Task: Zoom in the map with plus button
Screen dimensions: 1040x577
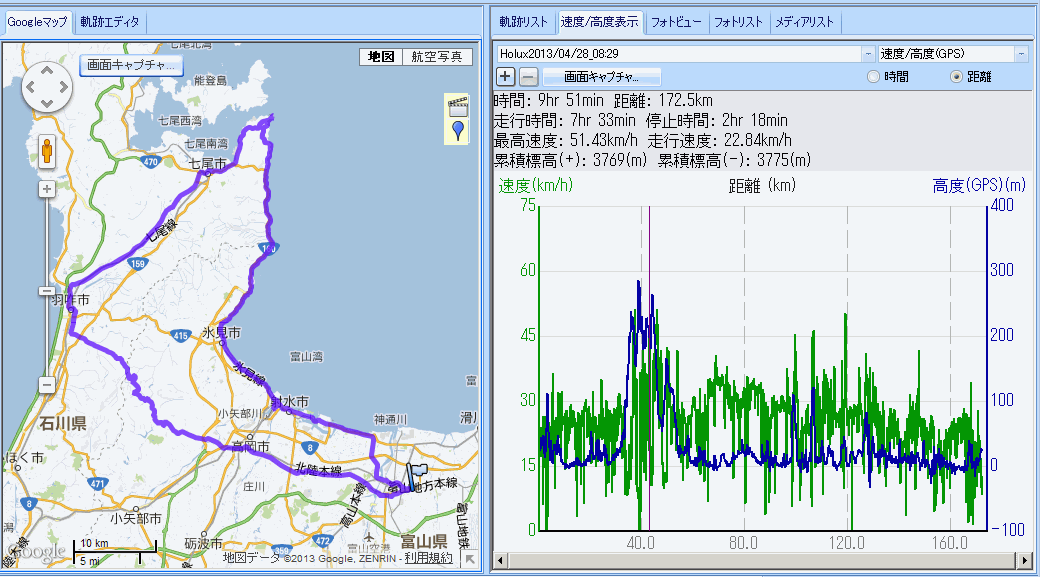Action: point(46,189)
